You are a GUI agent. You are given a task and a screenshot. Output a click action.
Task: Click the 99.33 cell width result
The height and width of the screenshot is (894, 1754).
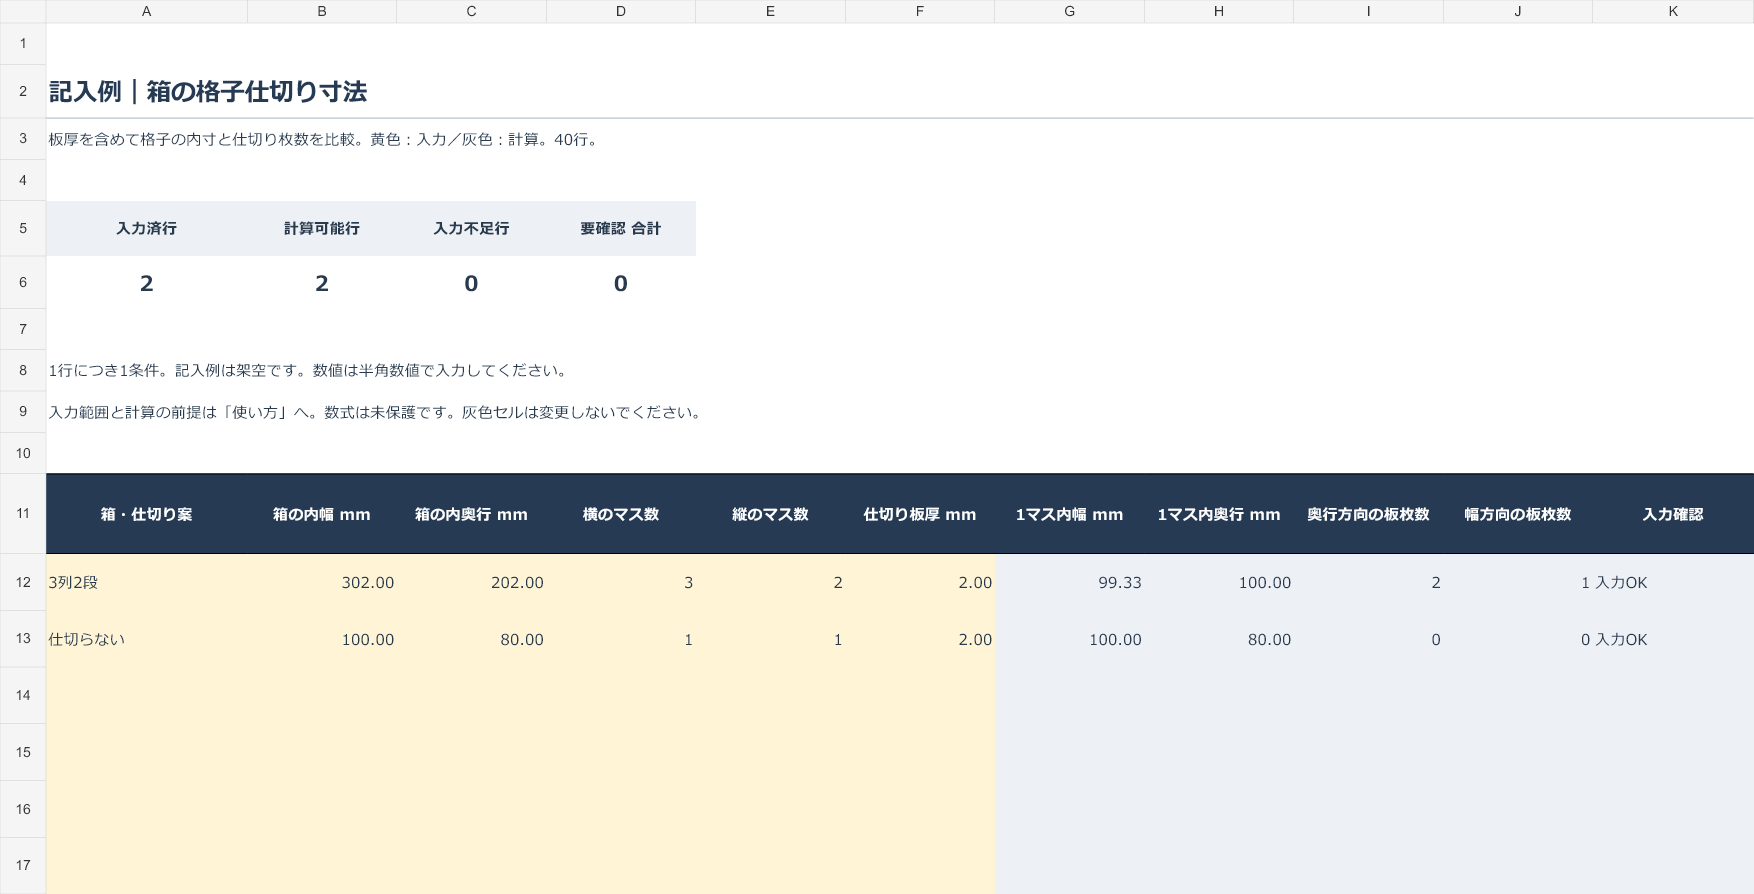point(1120,583)
